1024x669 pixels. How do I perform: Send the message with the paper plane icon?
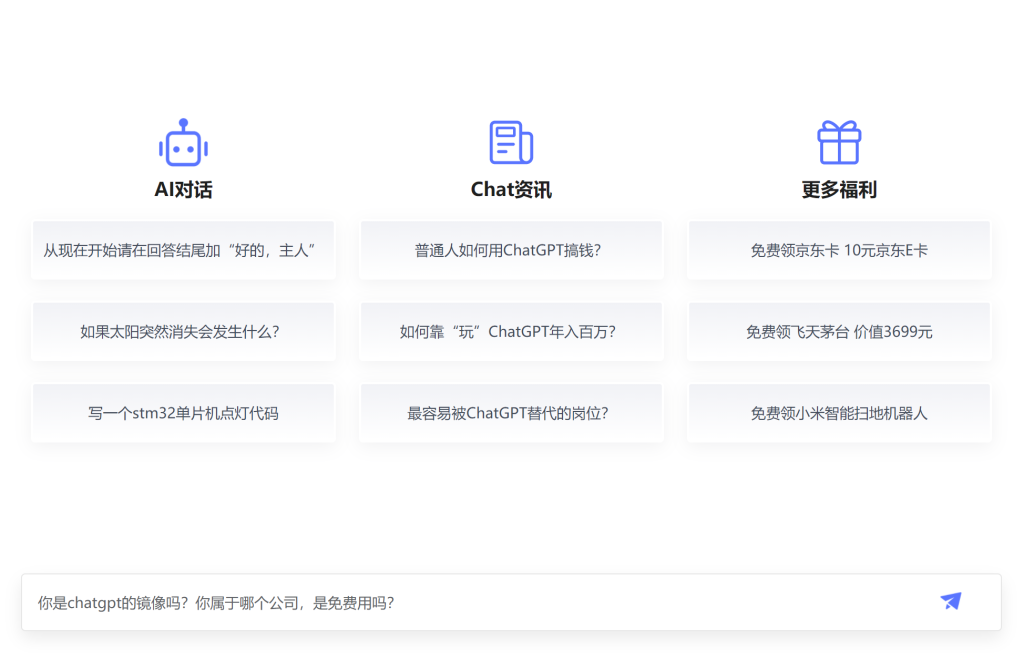[x=951, y=601]
